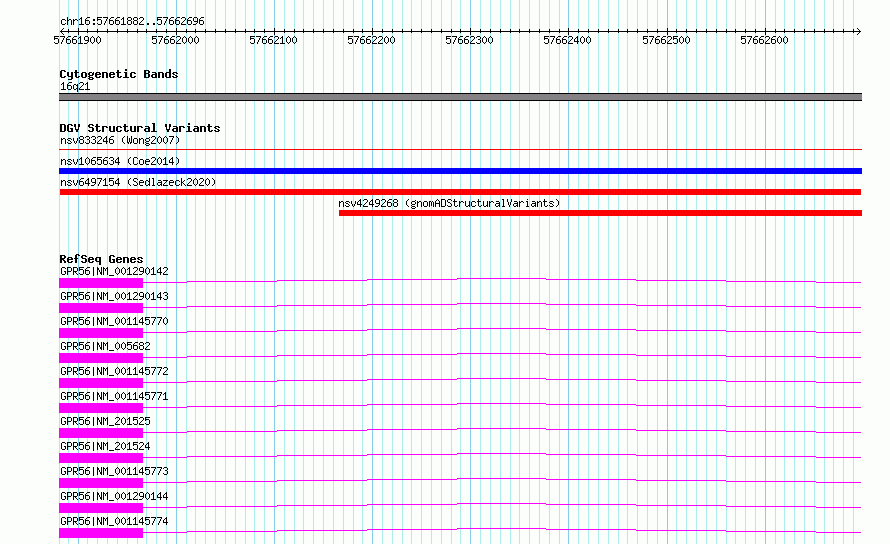
Task: Select the magenta exon of NM_001145770
Action: (x=101, y=333)
